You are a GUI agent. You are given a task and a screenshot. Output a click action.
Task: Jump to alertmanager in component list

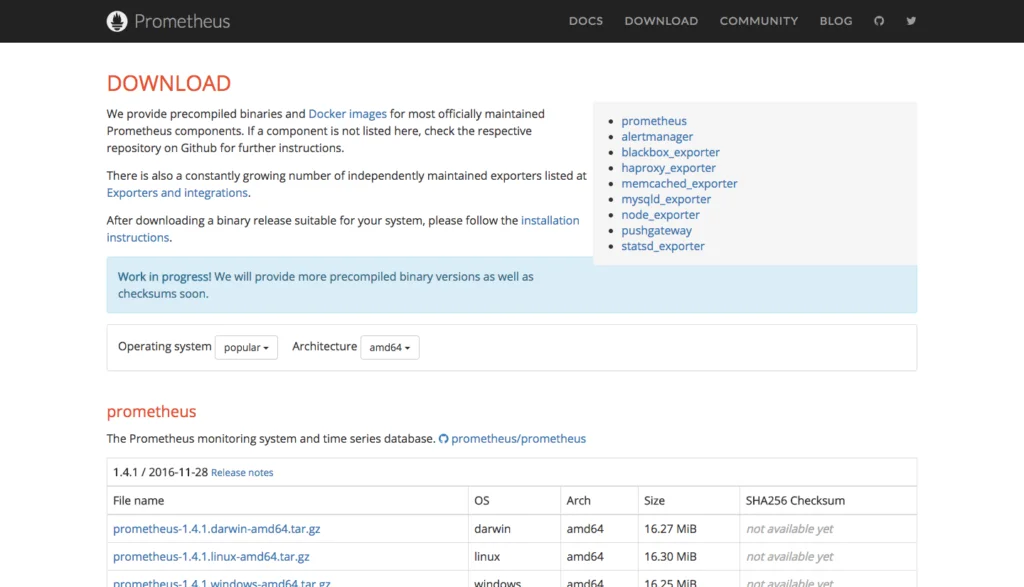(657, 136)
